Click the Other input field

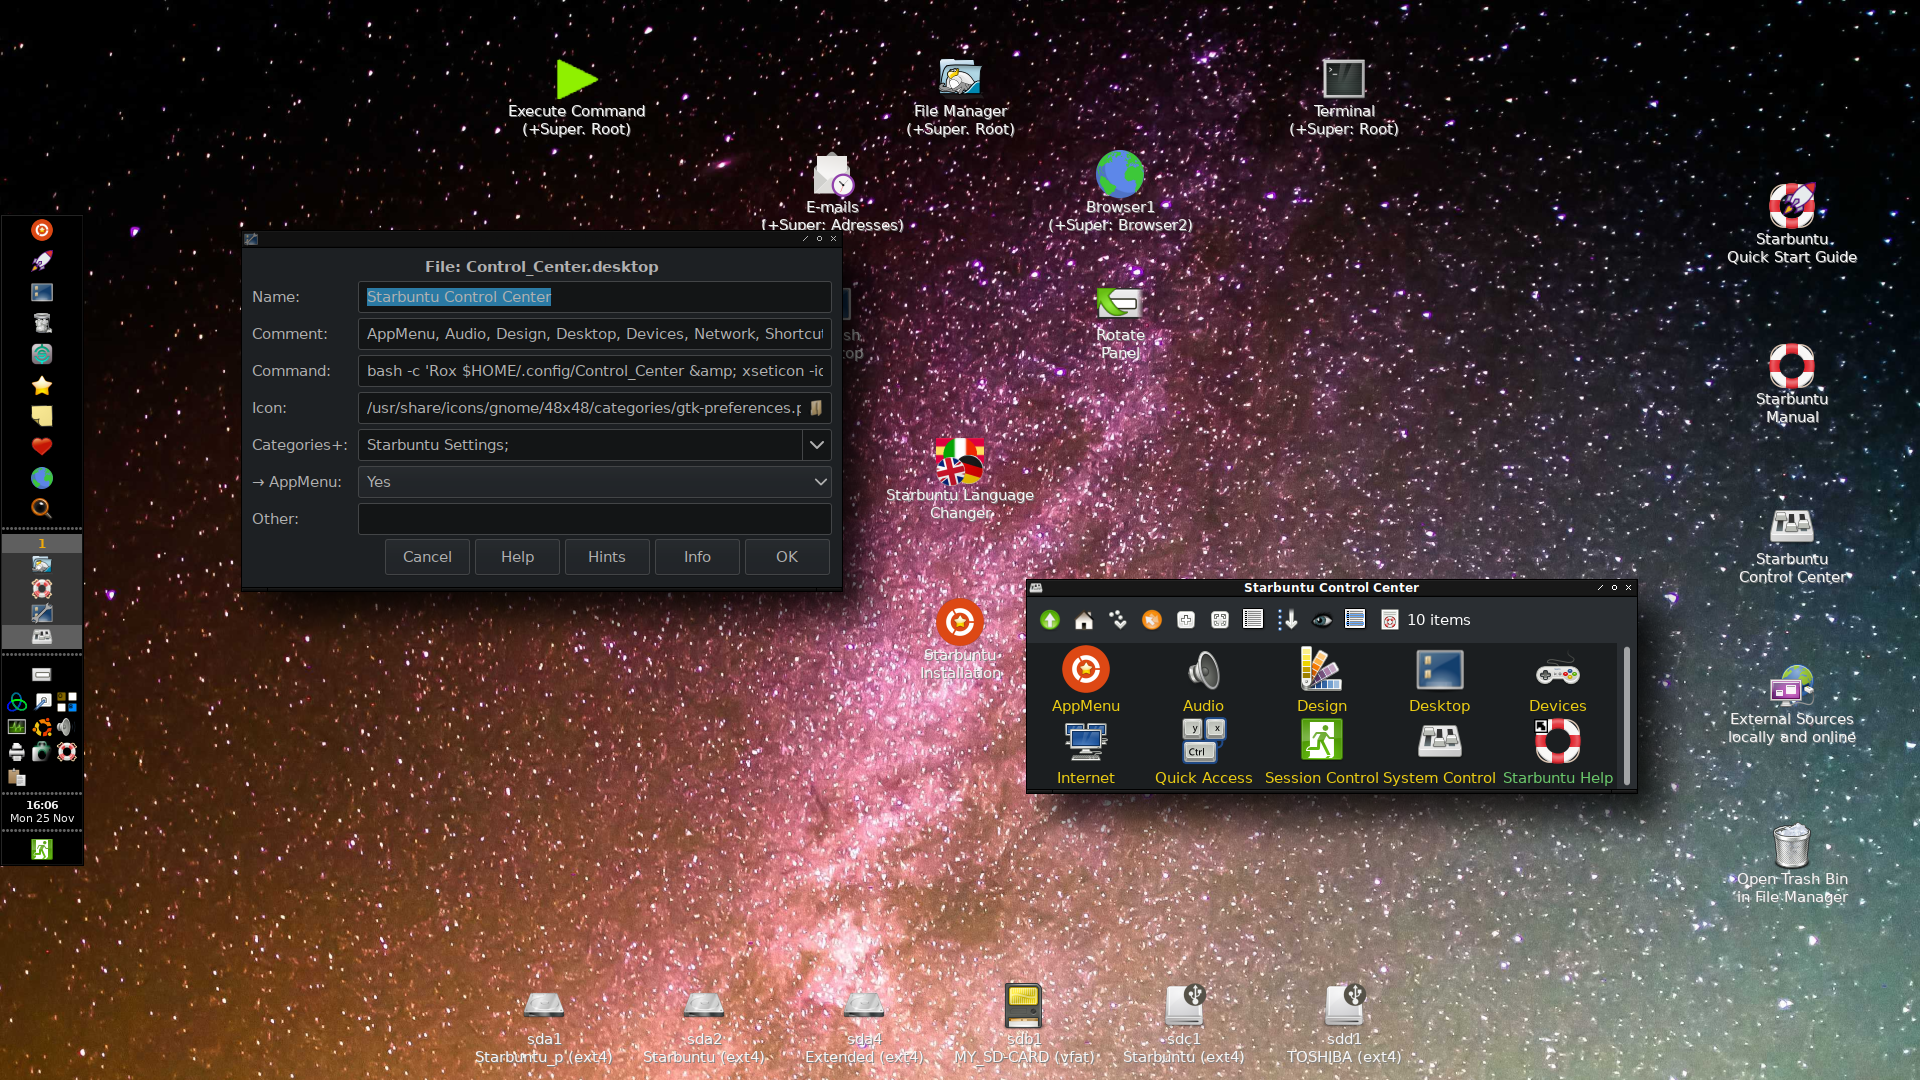click(594, 519)
